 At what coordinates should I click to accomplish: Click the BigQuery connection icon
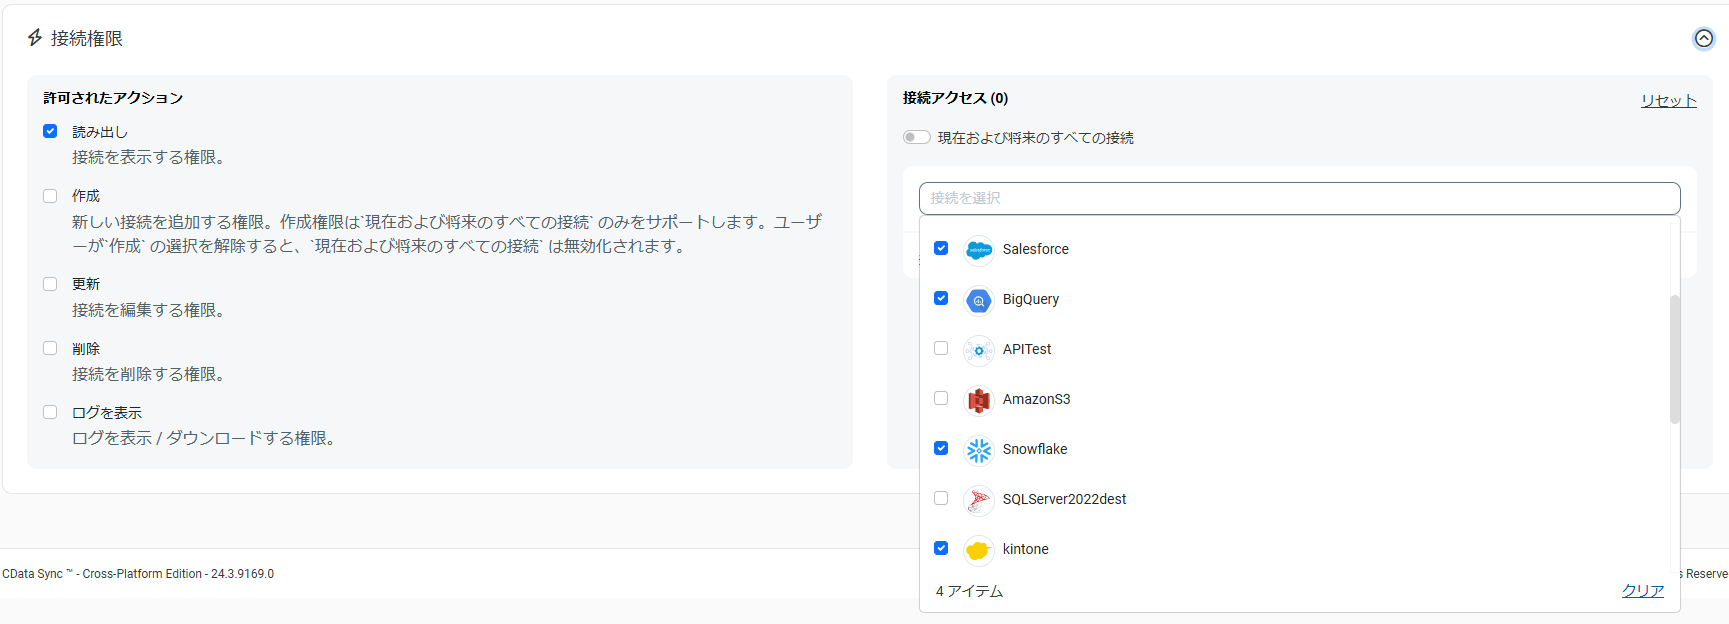pyautogui.click(x=978, y=300)
